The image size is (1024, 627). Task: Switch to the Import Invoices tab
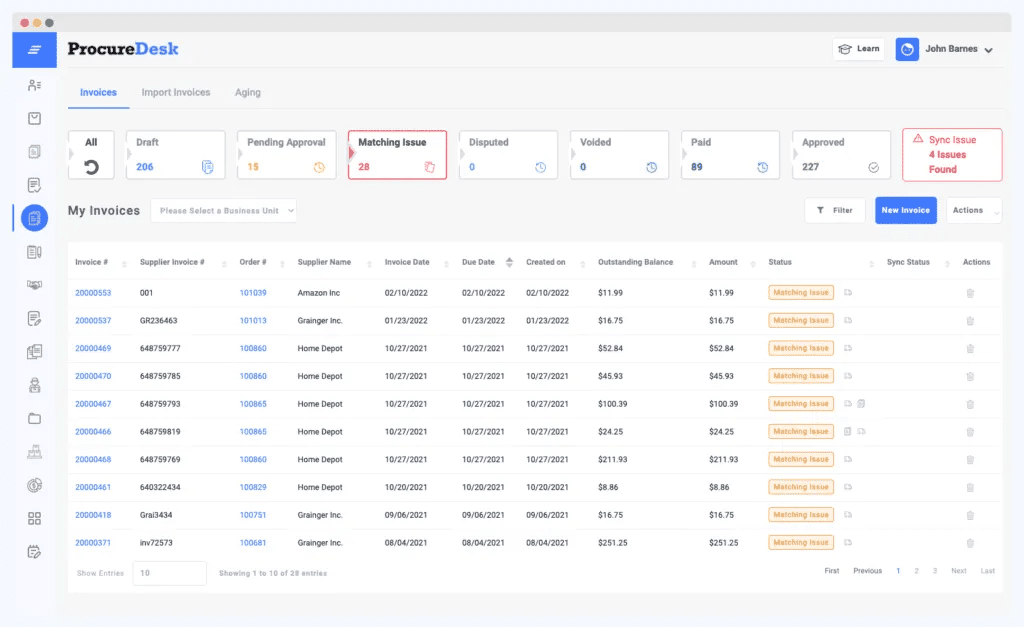(x=176, y=92)
